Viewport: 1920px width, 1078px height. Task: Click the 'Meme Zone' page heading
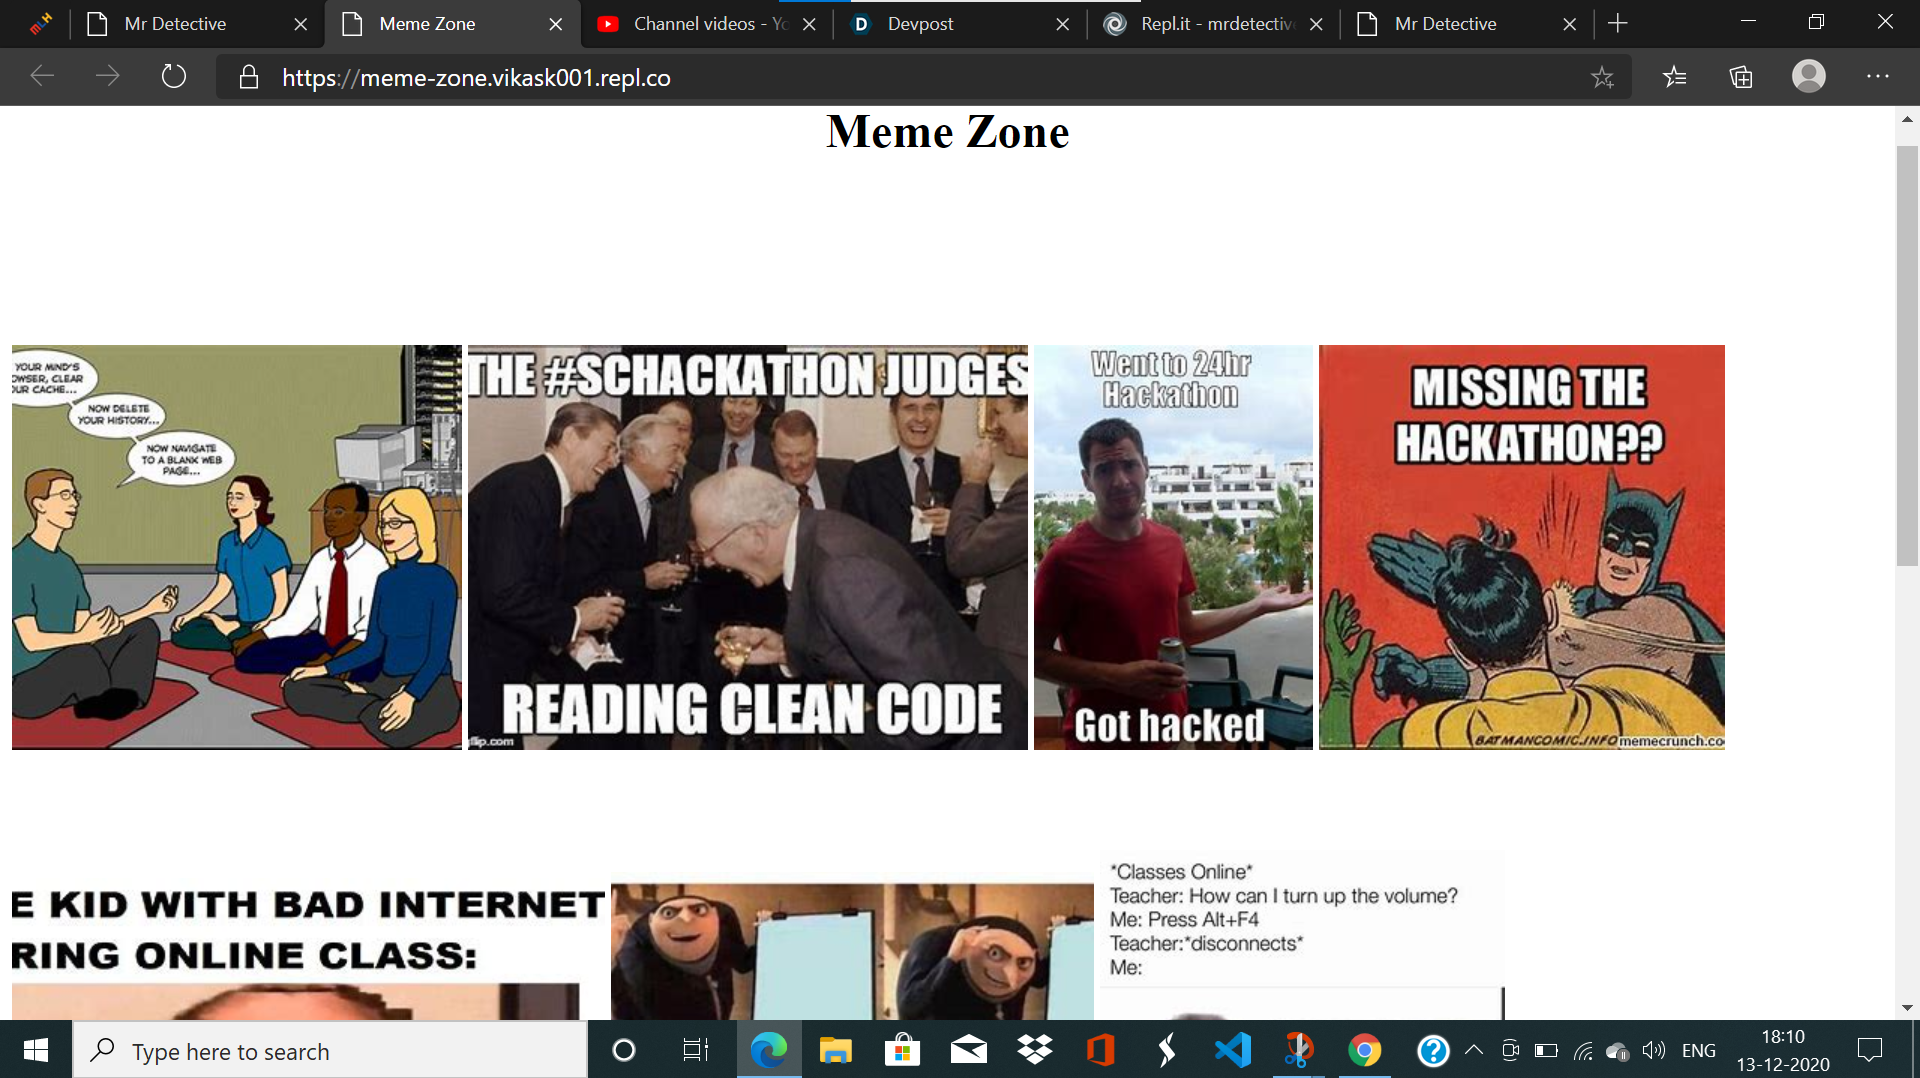tap(948, 132)
